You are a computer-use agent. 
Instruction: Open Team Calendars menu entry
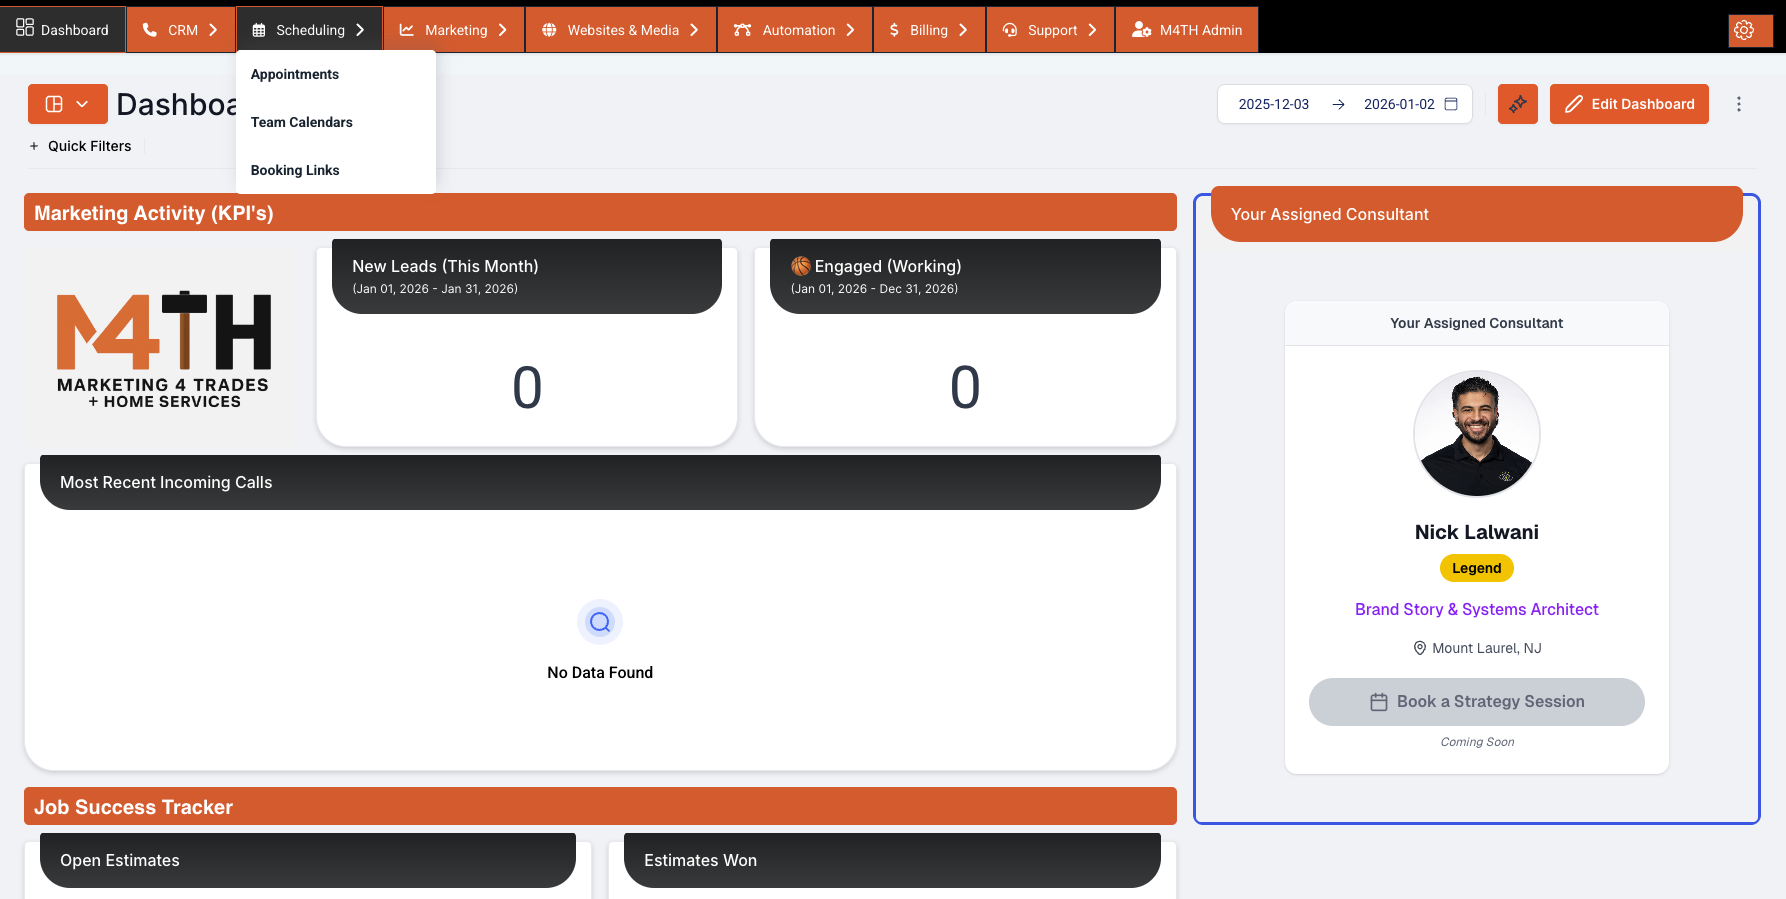pyautogui.click(x=302, y=122)
